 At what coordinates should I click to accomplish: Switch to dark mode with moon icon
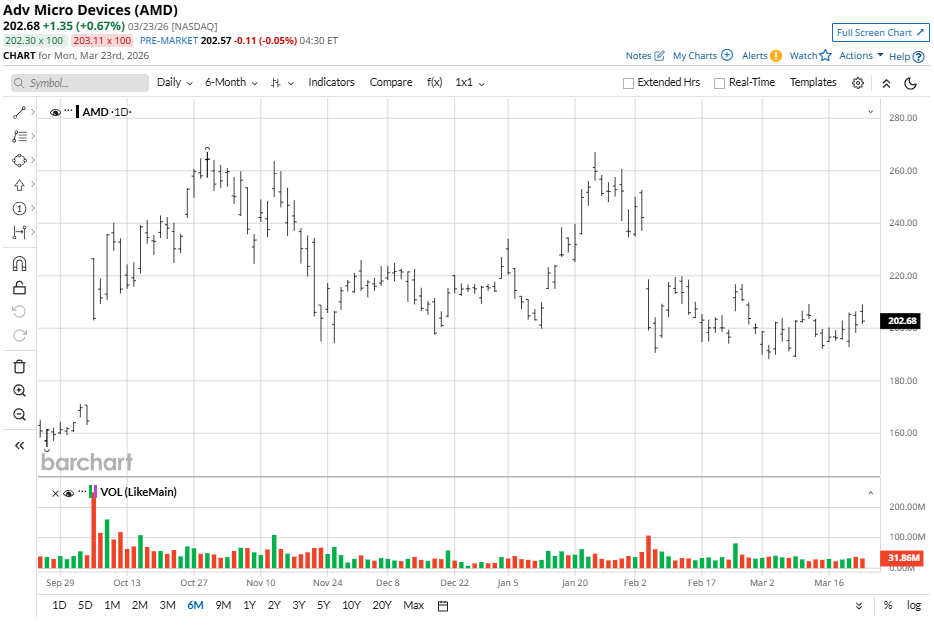pos(911,83)
